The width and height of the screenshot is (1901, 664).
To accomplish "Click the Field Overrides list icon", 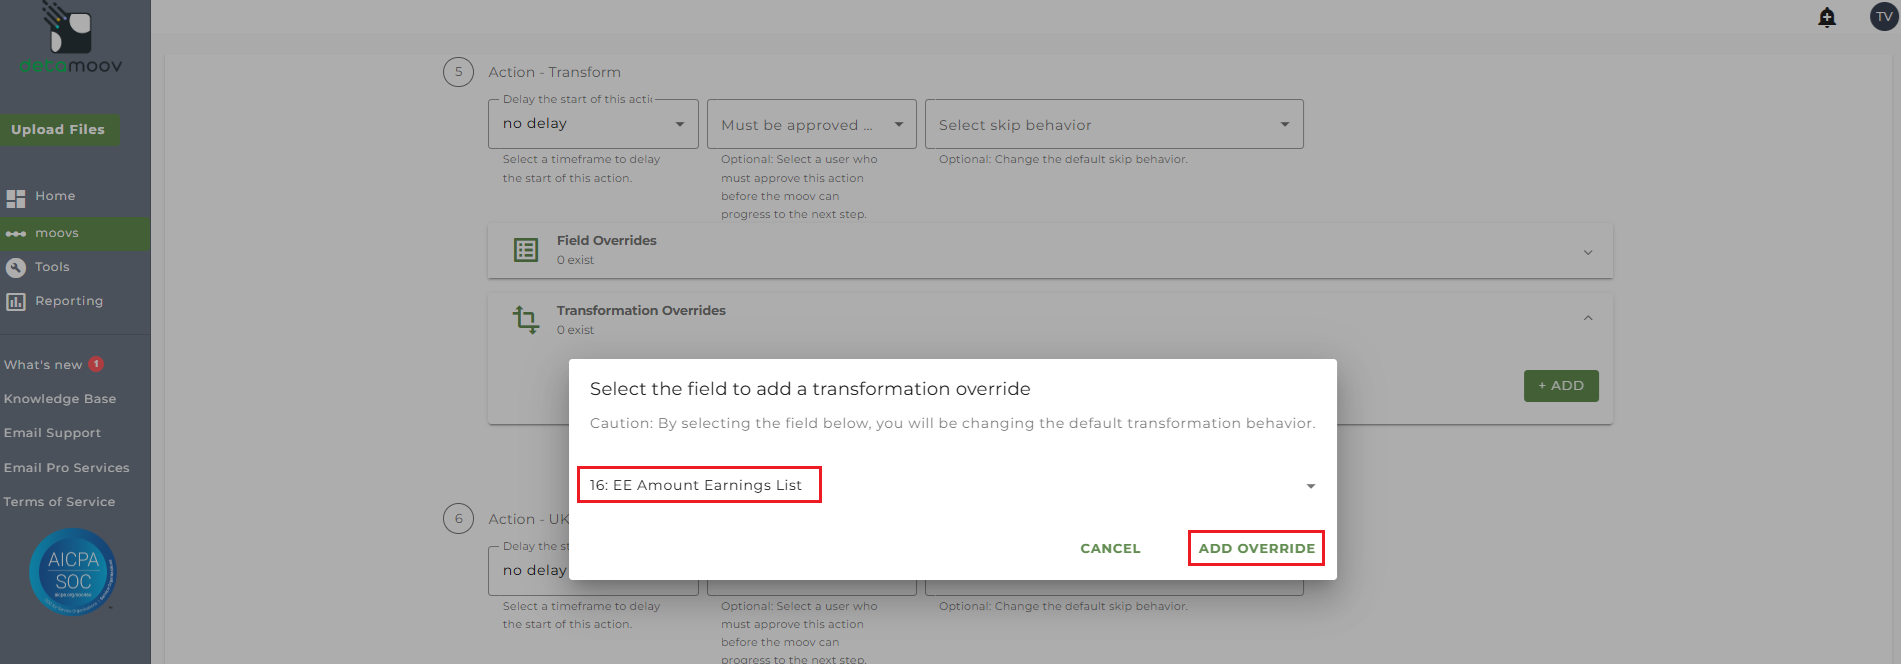I will (x=526, y=250).
